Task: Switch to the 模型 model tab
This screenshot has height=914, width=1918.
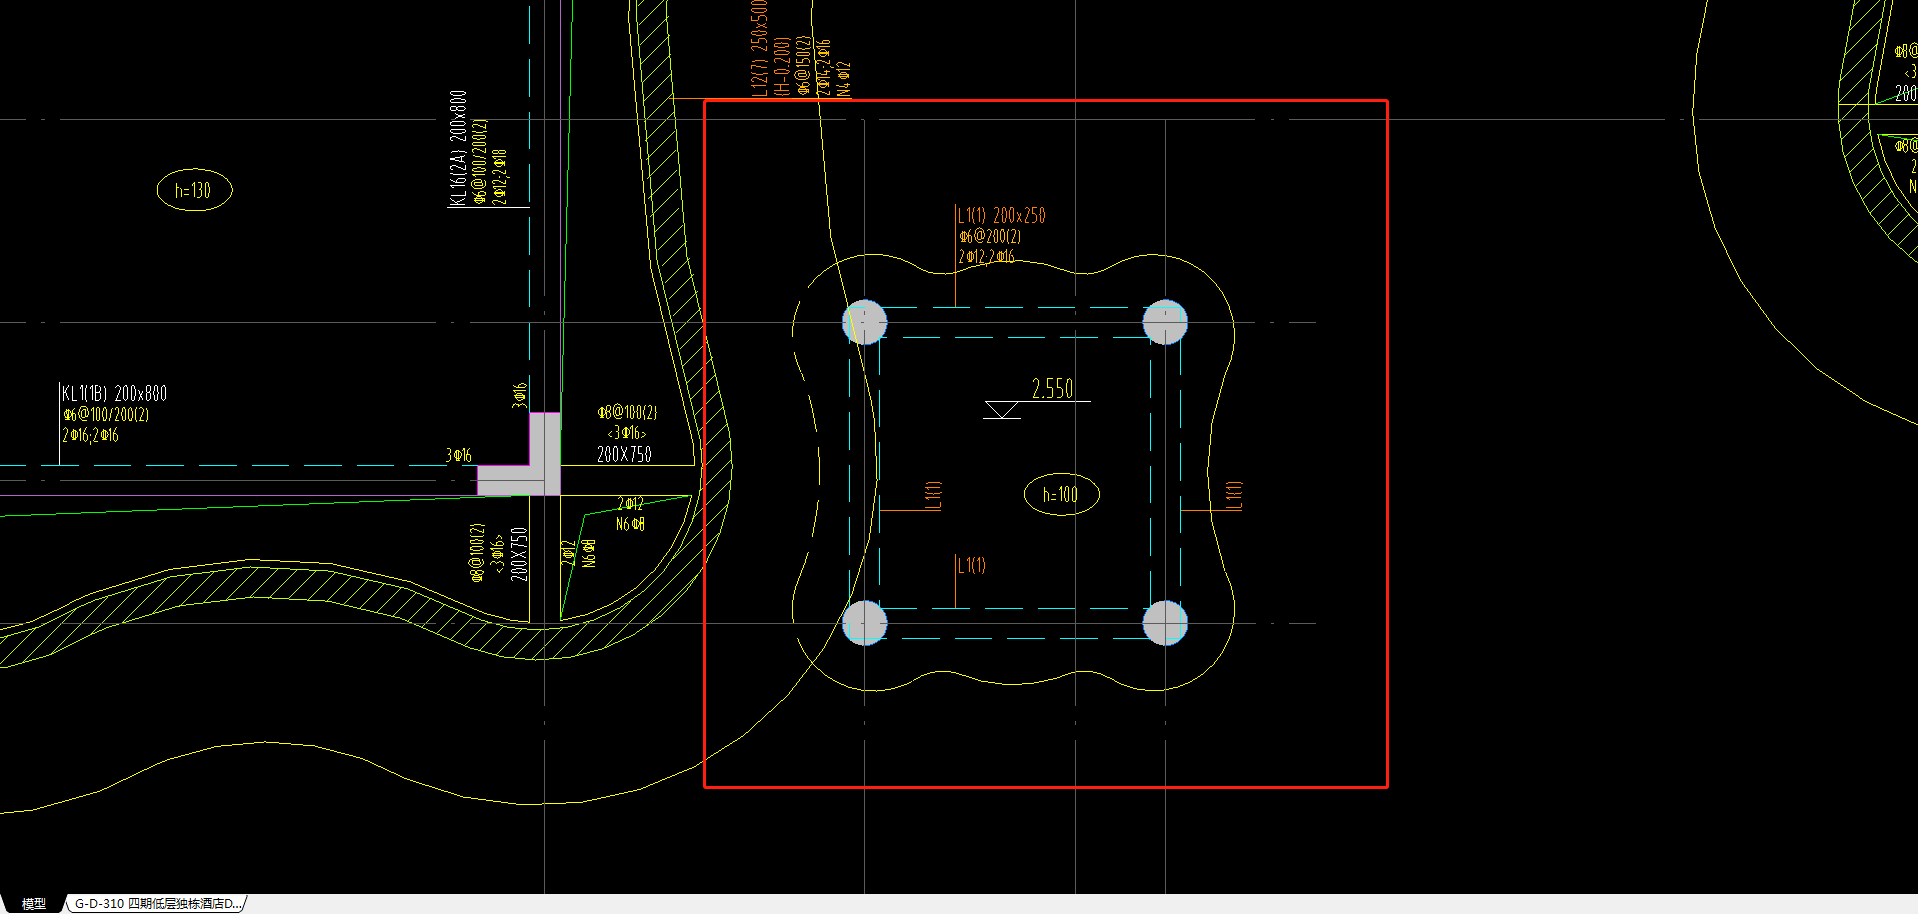Action: 33,903
